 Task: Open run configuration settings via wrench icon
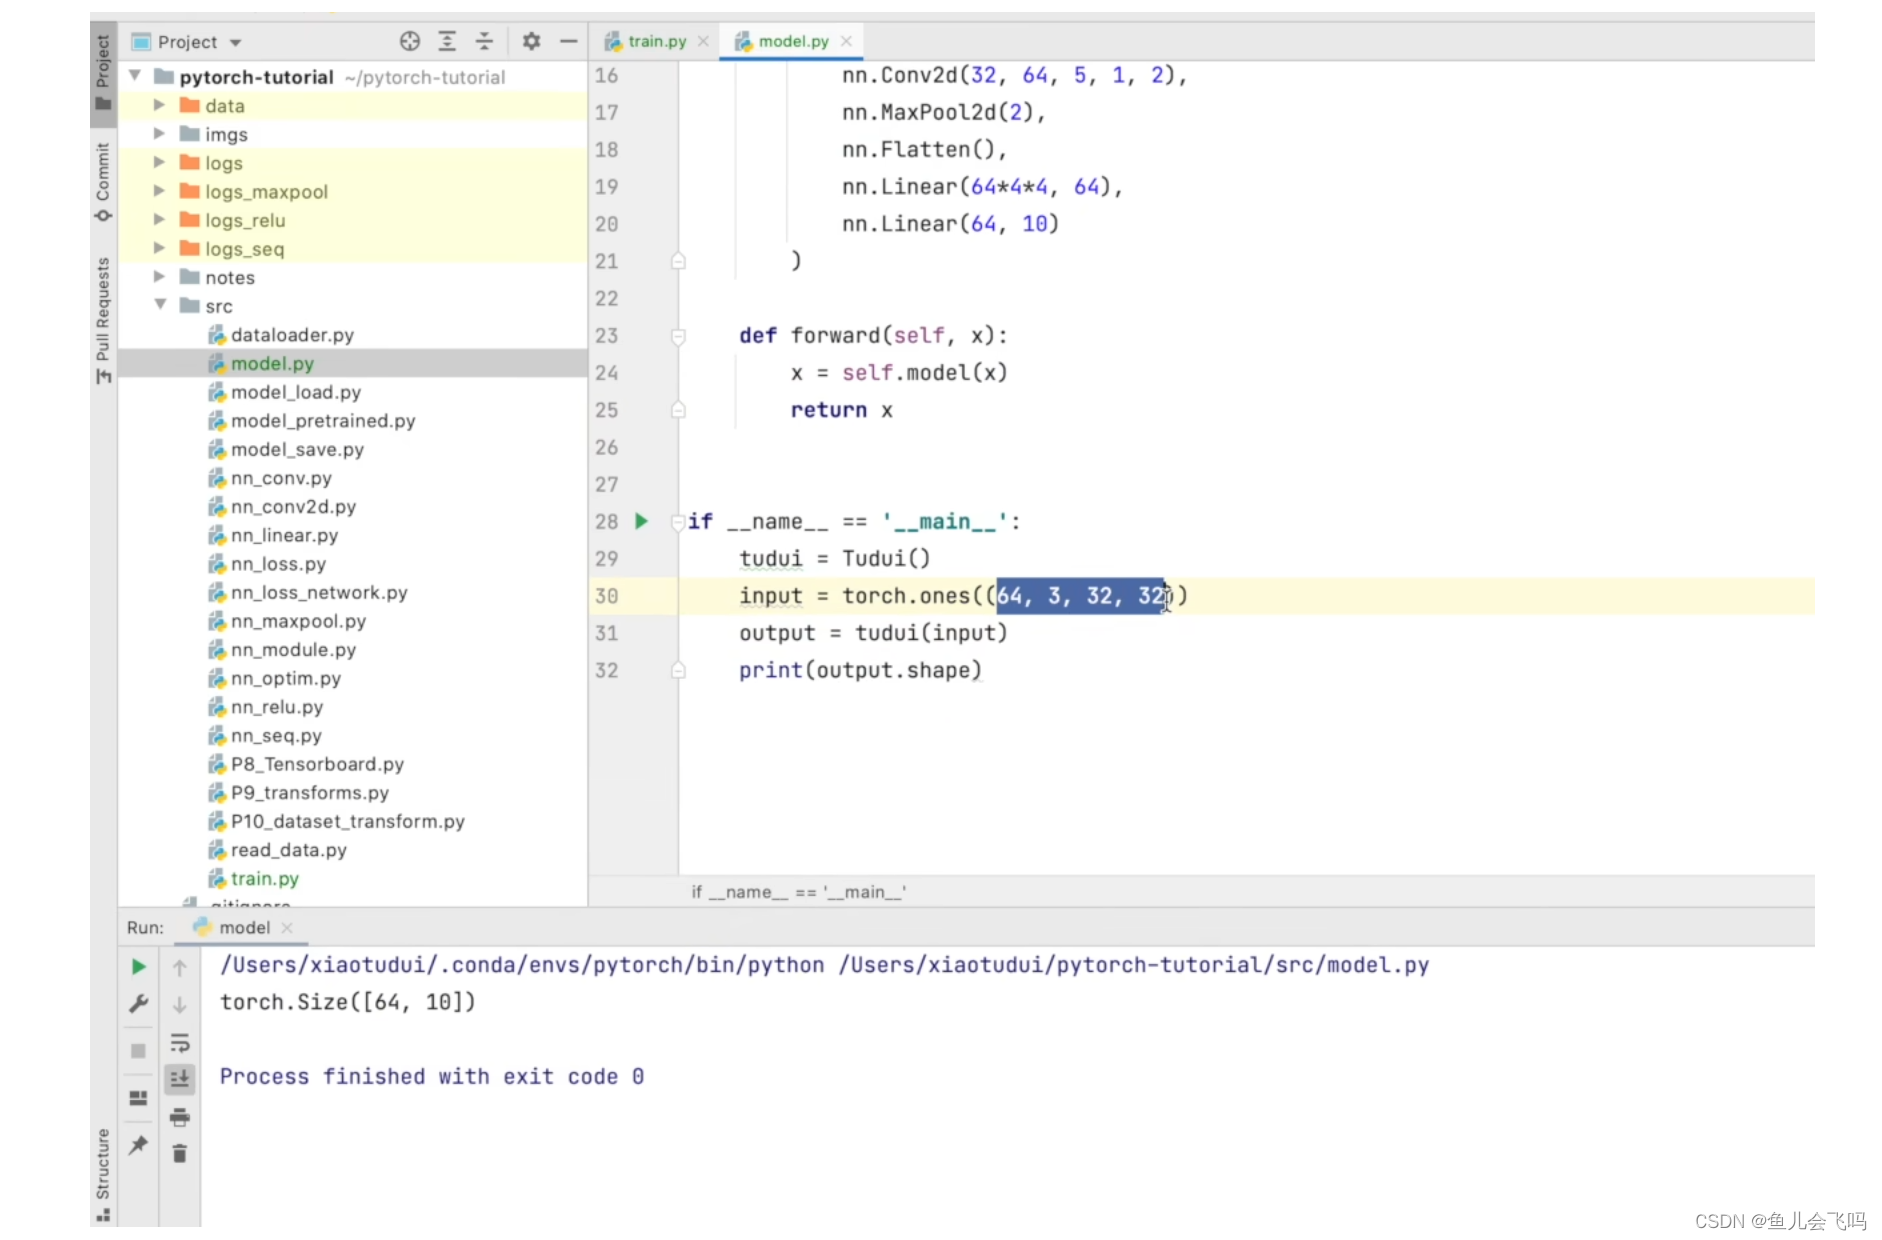click(139, 1004)
